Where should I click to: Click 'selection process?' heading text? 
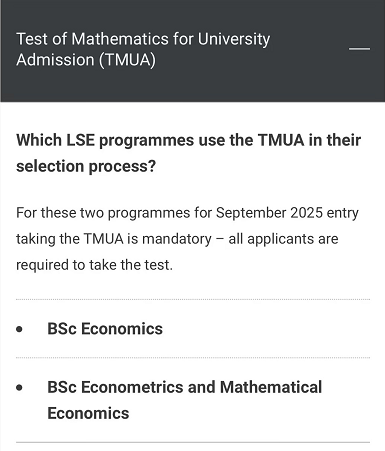coord(86,166)
